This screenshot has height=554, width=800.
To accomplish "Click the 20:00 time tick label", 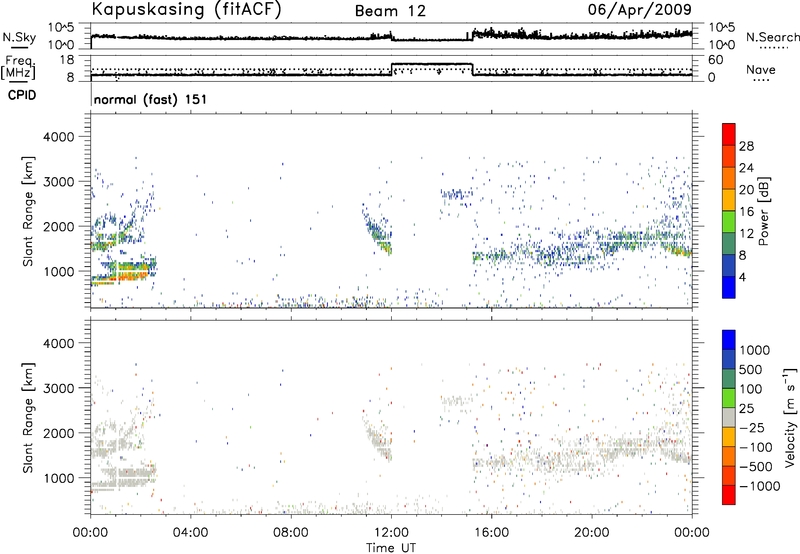I will pos(592,533).
